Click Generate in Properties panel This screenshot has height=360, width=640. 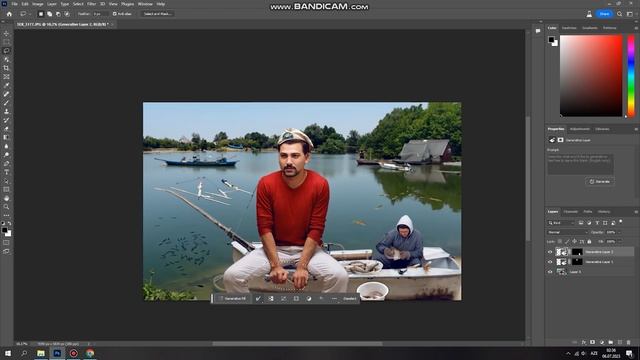600,181
